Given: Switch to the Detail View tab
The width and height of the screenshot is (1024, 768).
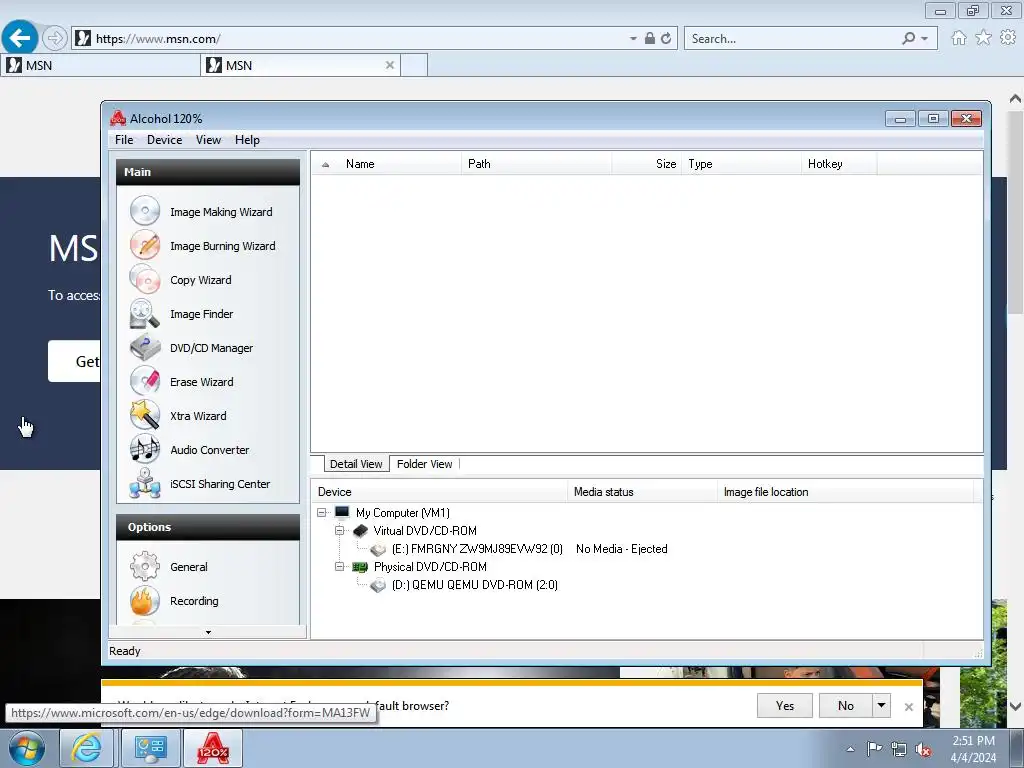Looking at the screenshot, I should [x=356, y=464].
